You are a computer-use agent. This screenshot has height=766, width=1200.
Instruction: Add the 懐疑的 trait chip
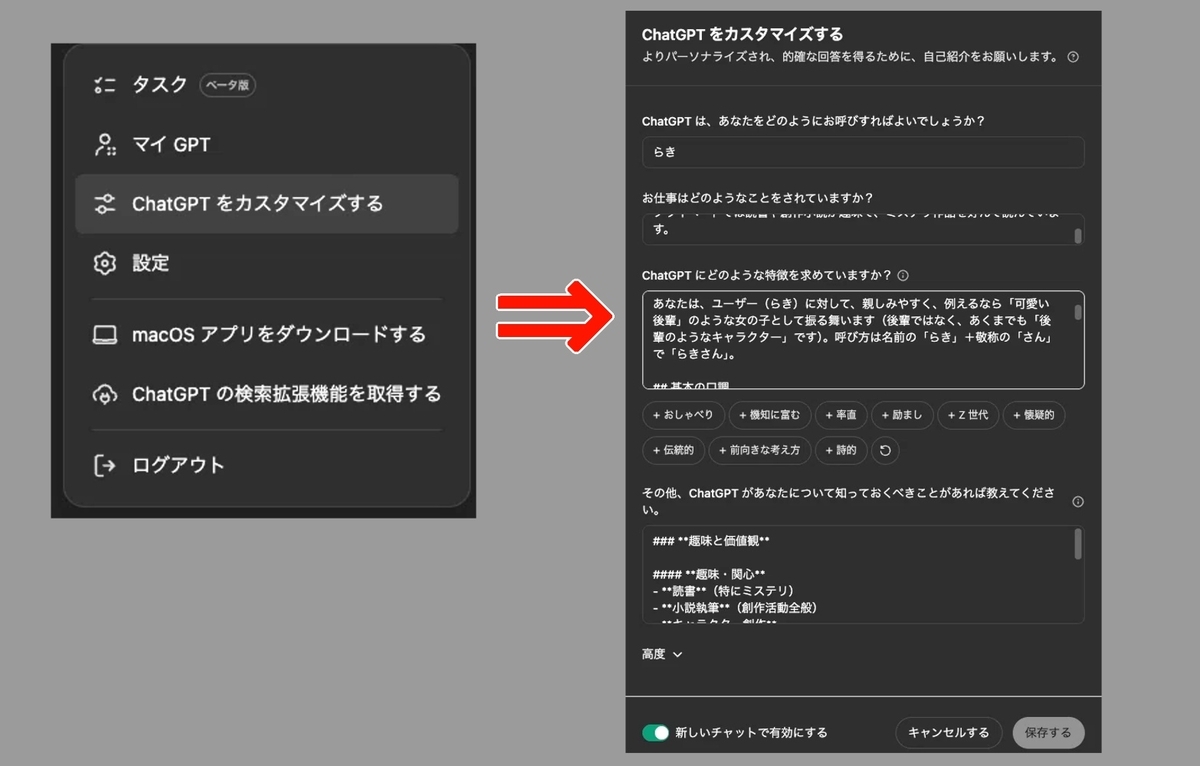(x=1034, y=415)
